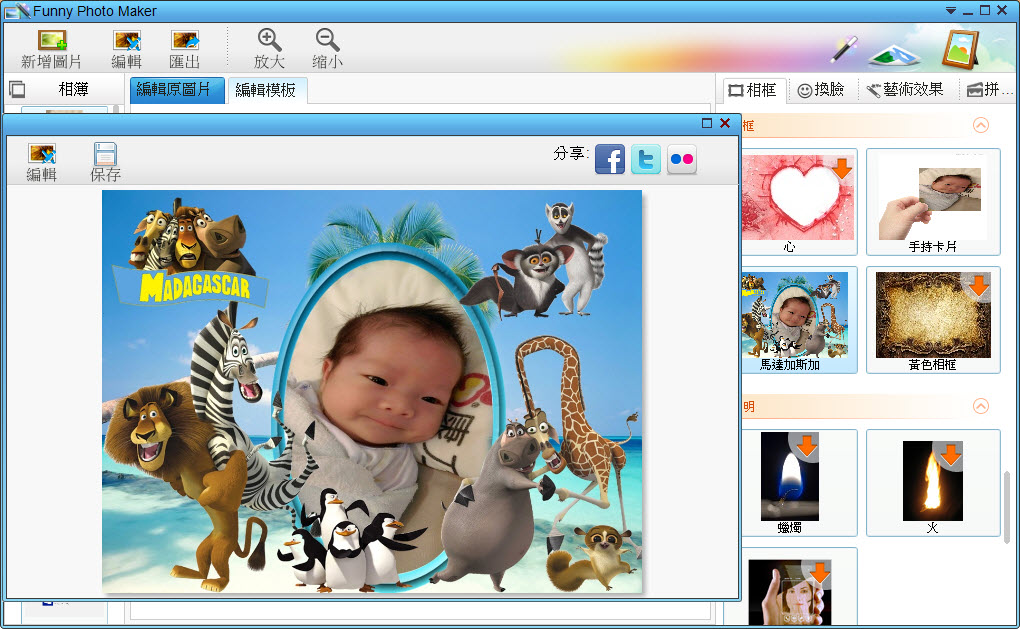Open the title bar dropdown arrow menu
The image size is (1020, 629).
pos(951,10)
